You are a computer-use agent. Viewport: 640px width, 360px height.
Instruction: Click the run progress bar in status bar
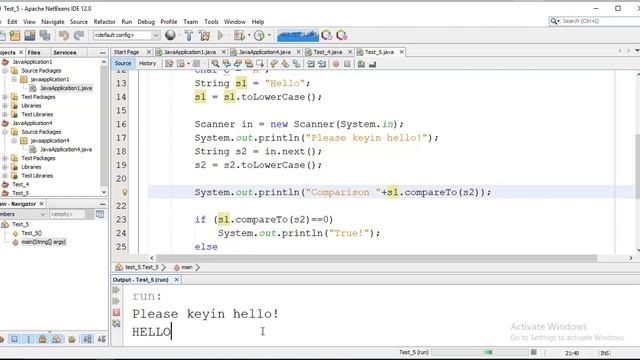(480, 352)
